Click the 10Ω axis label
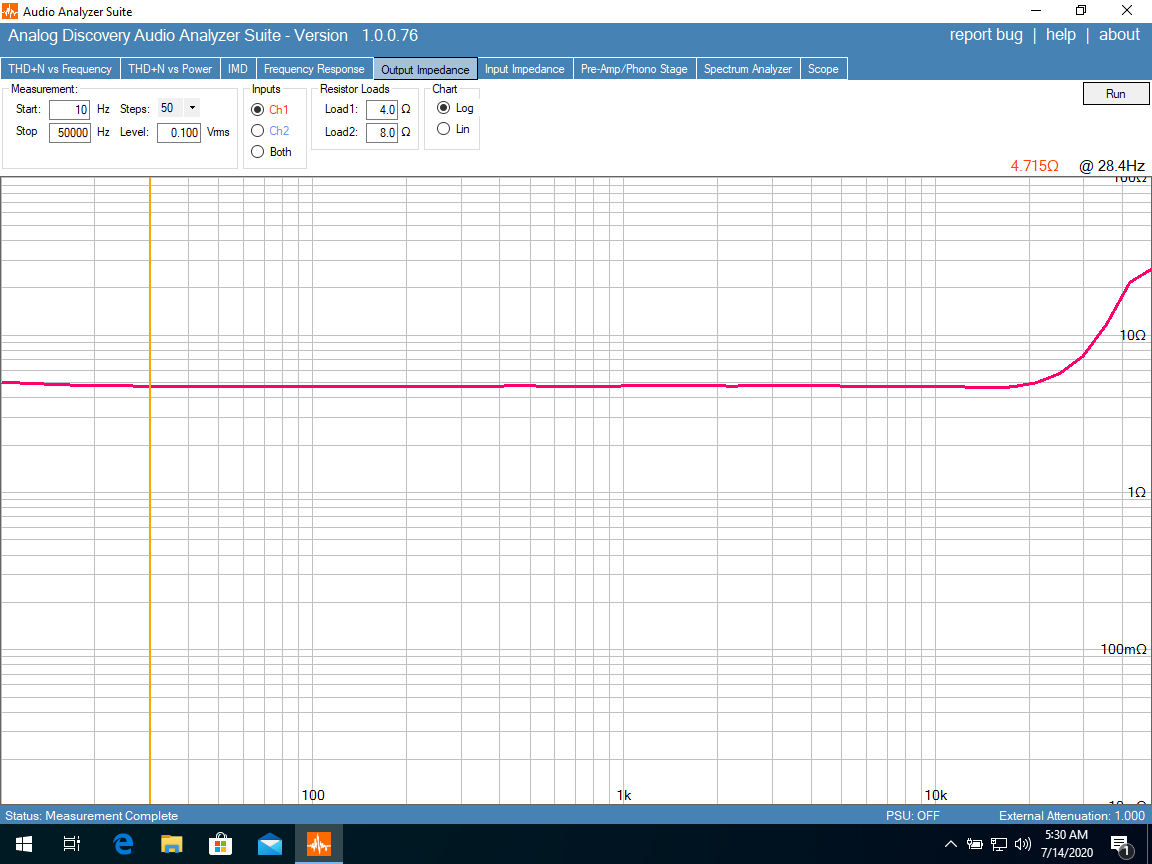This screenshot has height=864, width=1152. click(x=1132, y=336)
